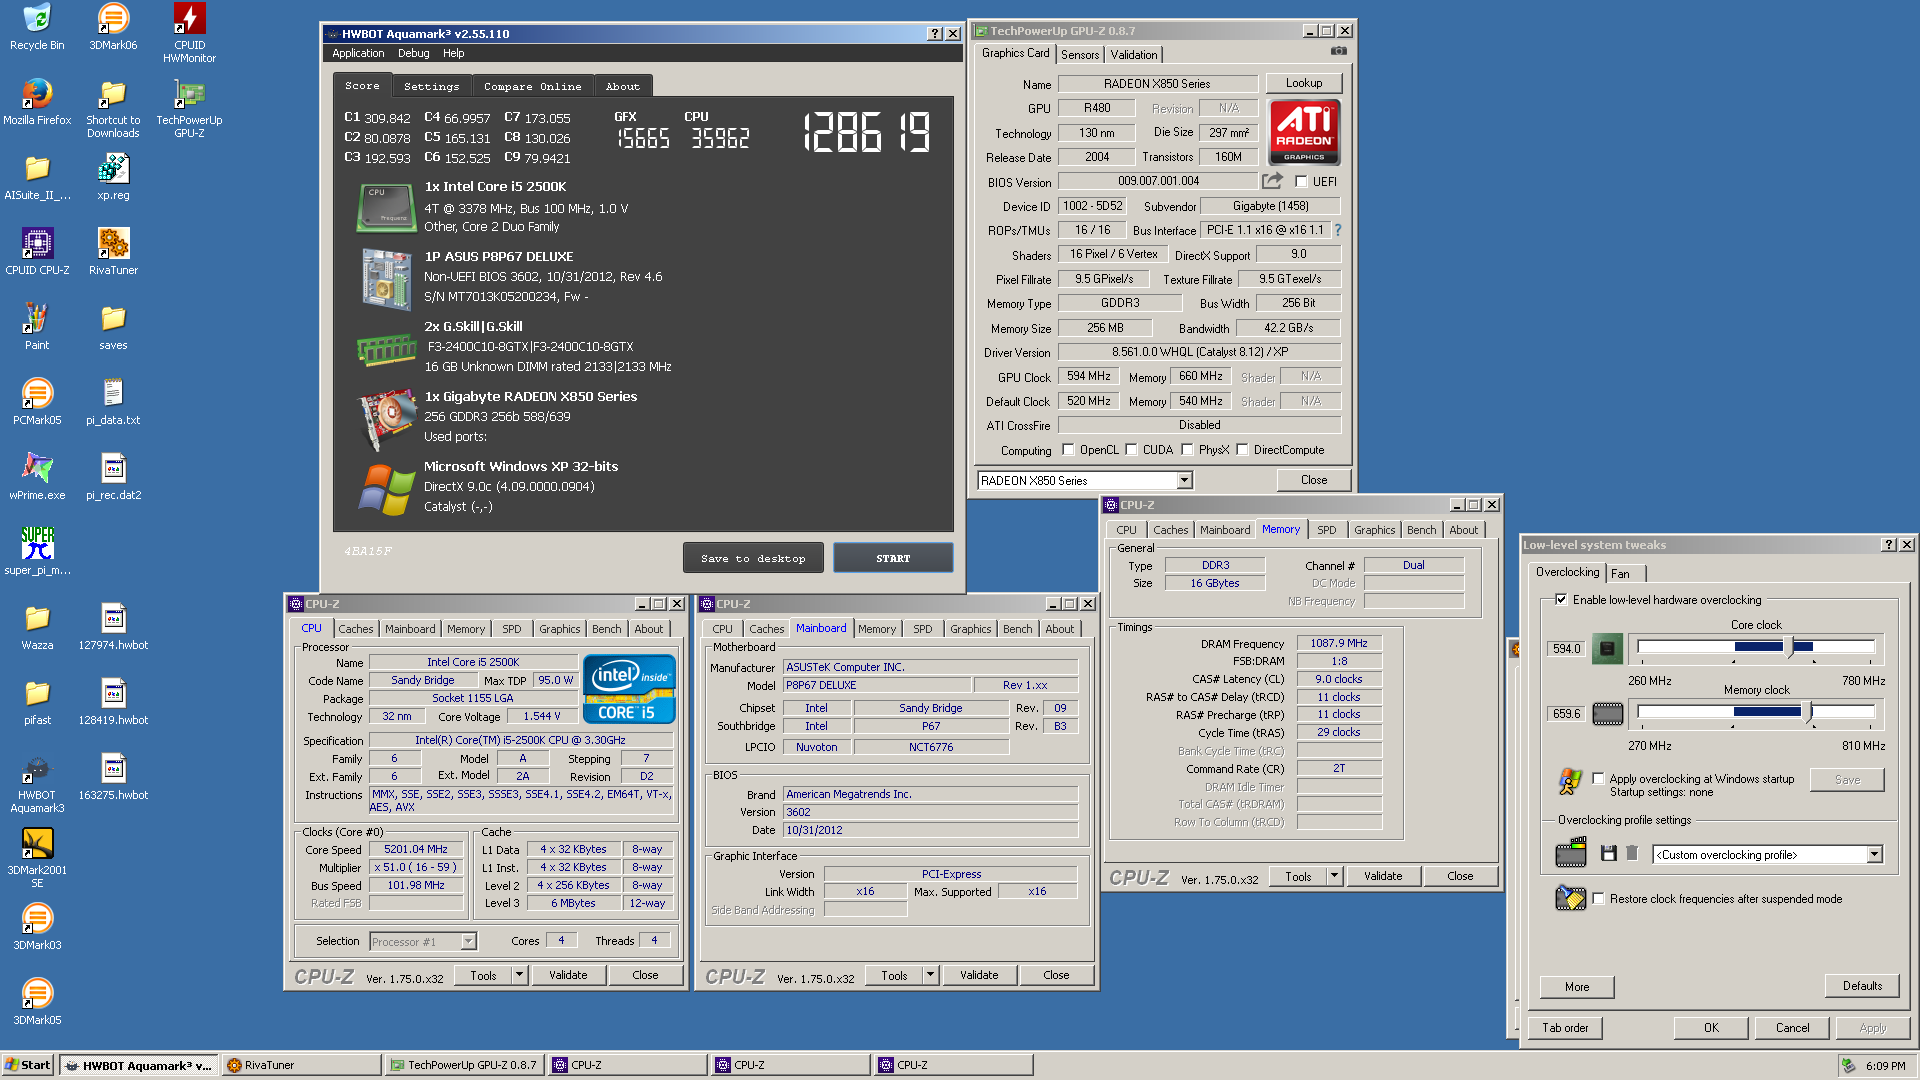Open the Paint desktop shortcut
Viewport: 1920px width, 1080px height.
pyautogui.click(x=37, y=327)
